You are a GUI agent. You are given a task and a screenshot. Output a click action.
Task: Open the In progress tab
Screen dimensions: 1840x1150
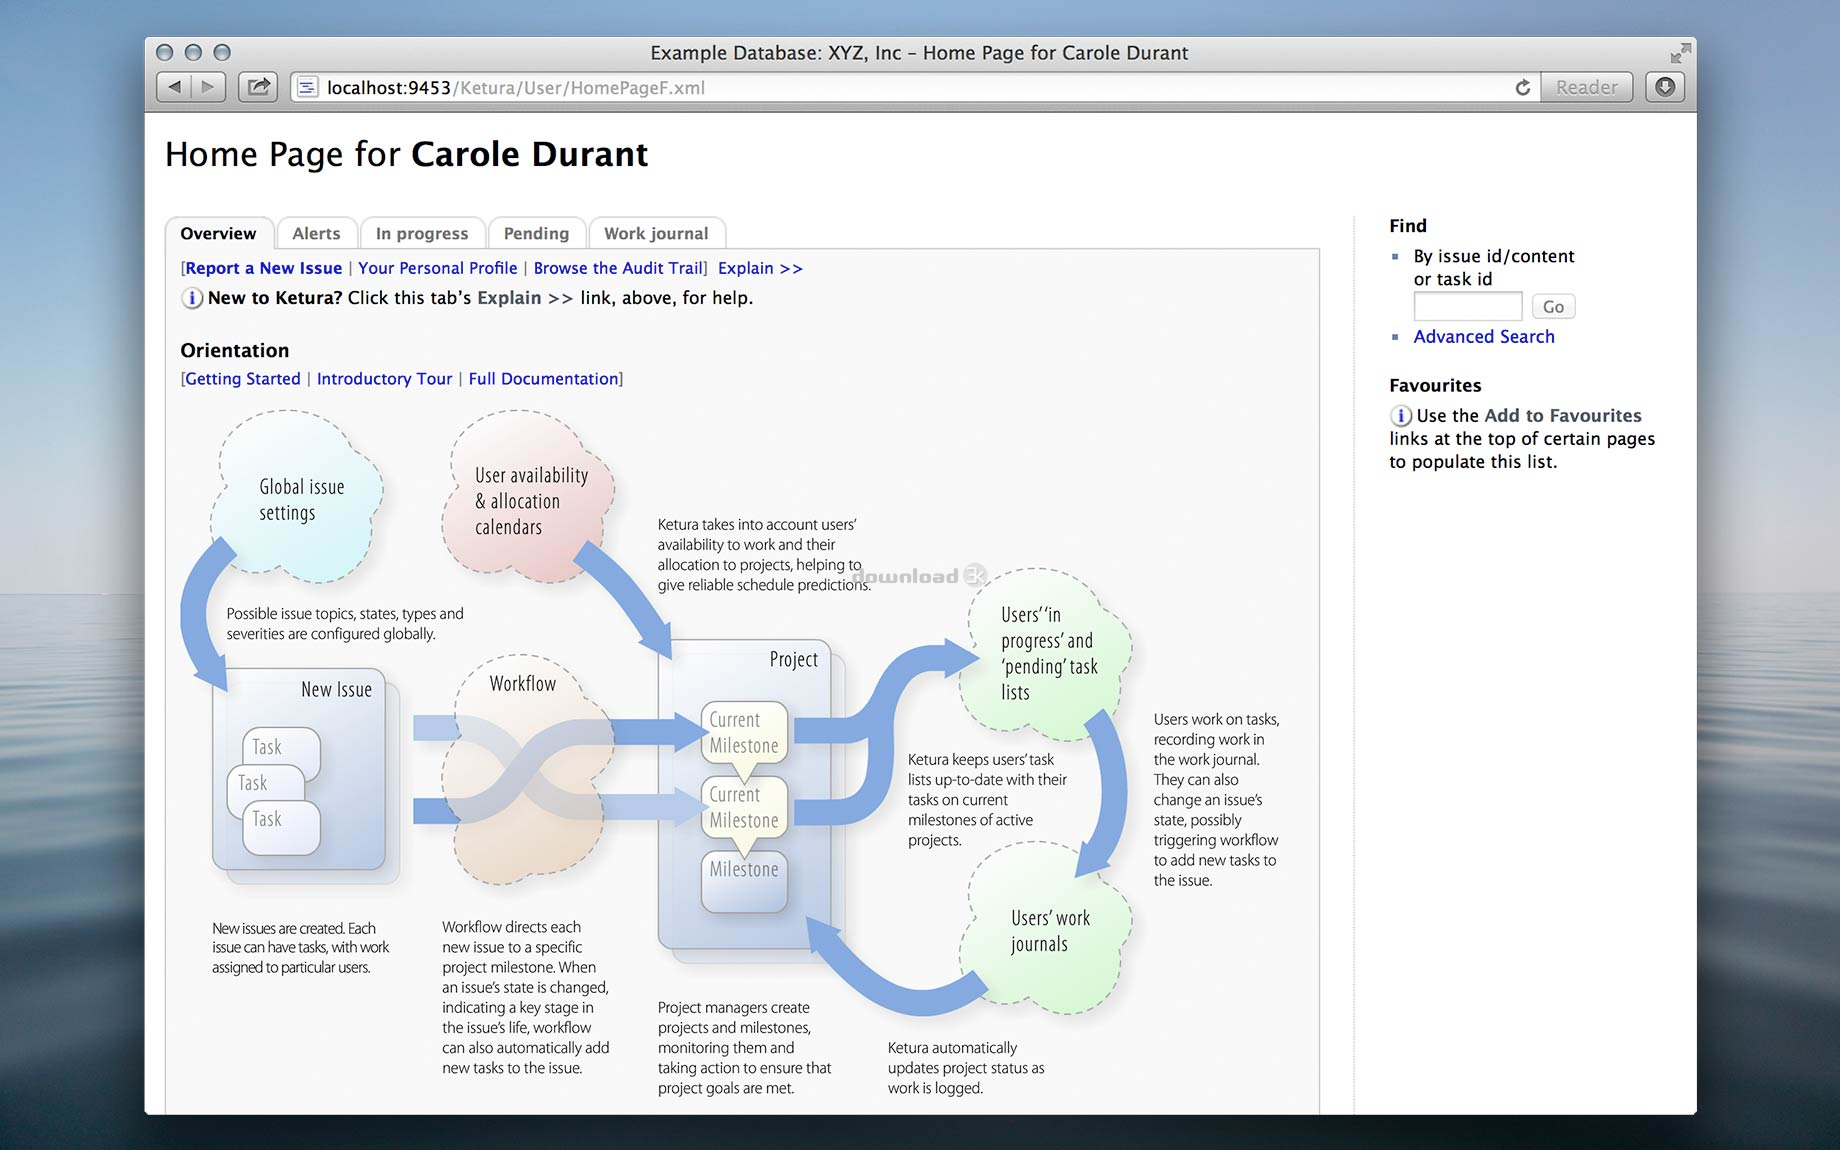pyautogui.click(x=422, y=233)
